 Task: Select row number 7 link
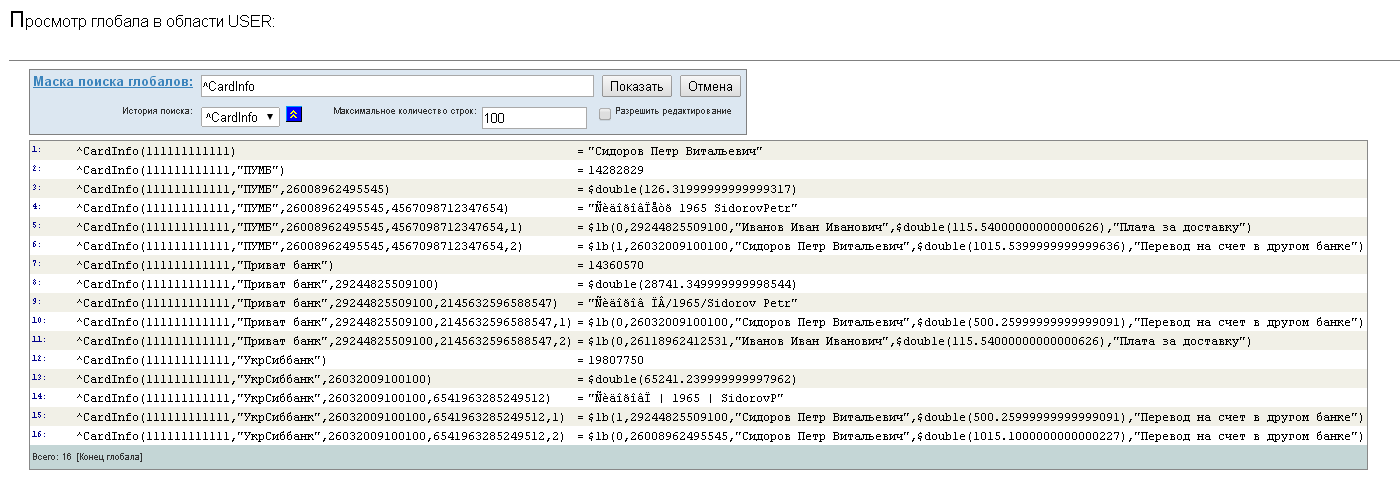pos(36,263)
